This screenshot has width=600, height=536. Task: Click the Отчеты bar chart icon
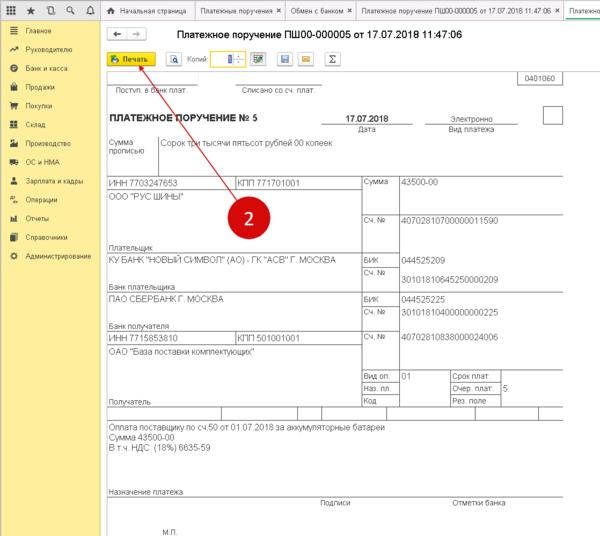pyautogui.click(x=14, y=218)
